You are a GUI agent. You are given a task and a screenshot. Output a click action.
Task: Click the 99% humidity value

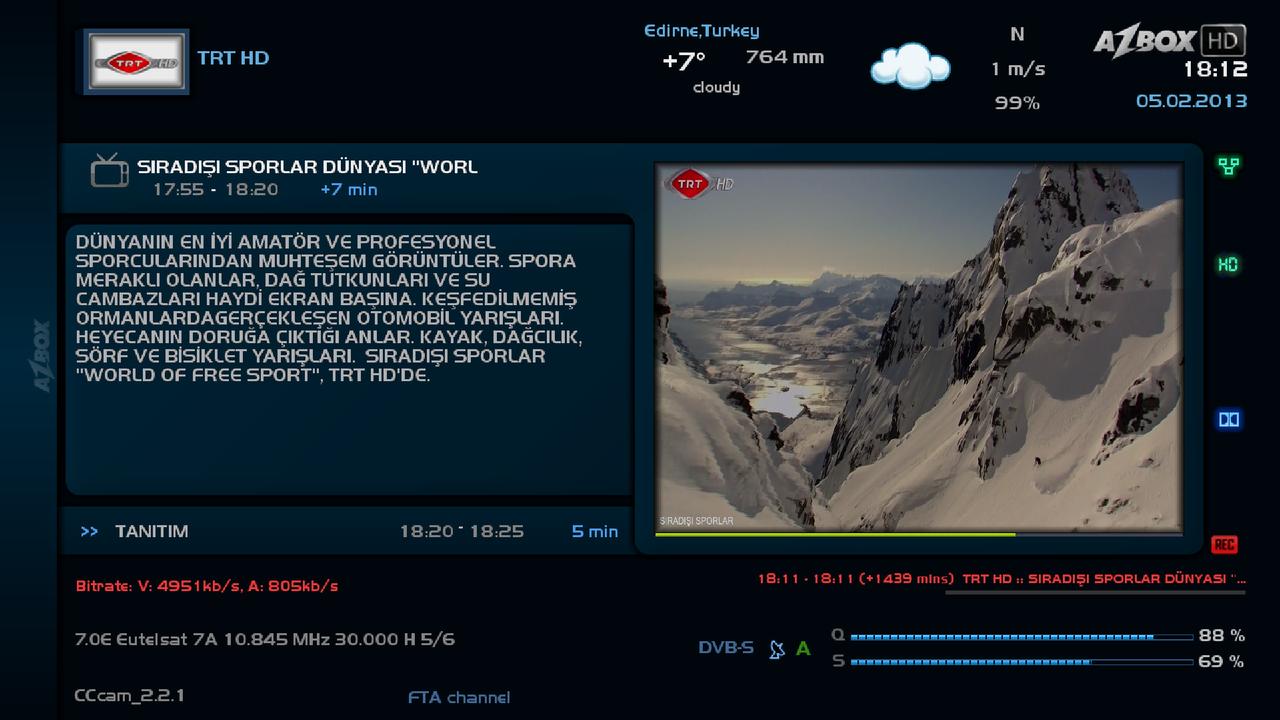(1017, 102)
